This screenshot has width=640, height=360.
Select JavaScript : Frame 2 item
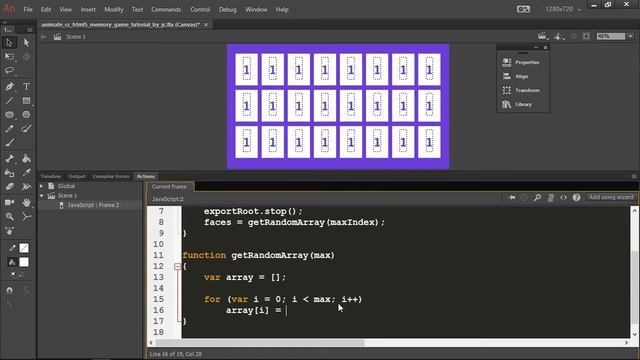[93, 205]
